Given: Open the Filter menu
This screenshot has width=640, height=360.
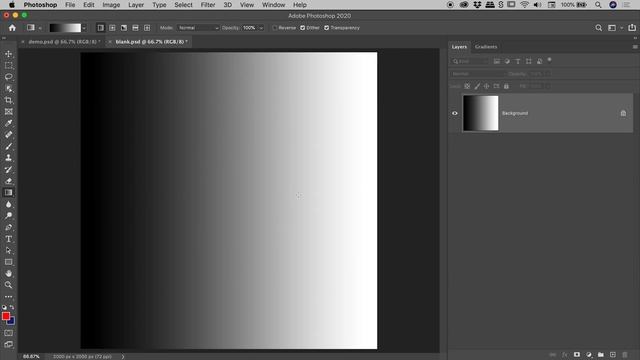Looking at the screenshot, I should coord(208,5).
